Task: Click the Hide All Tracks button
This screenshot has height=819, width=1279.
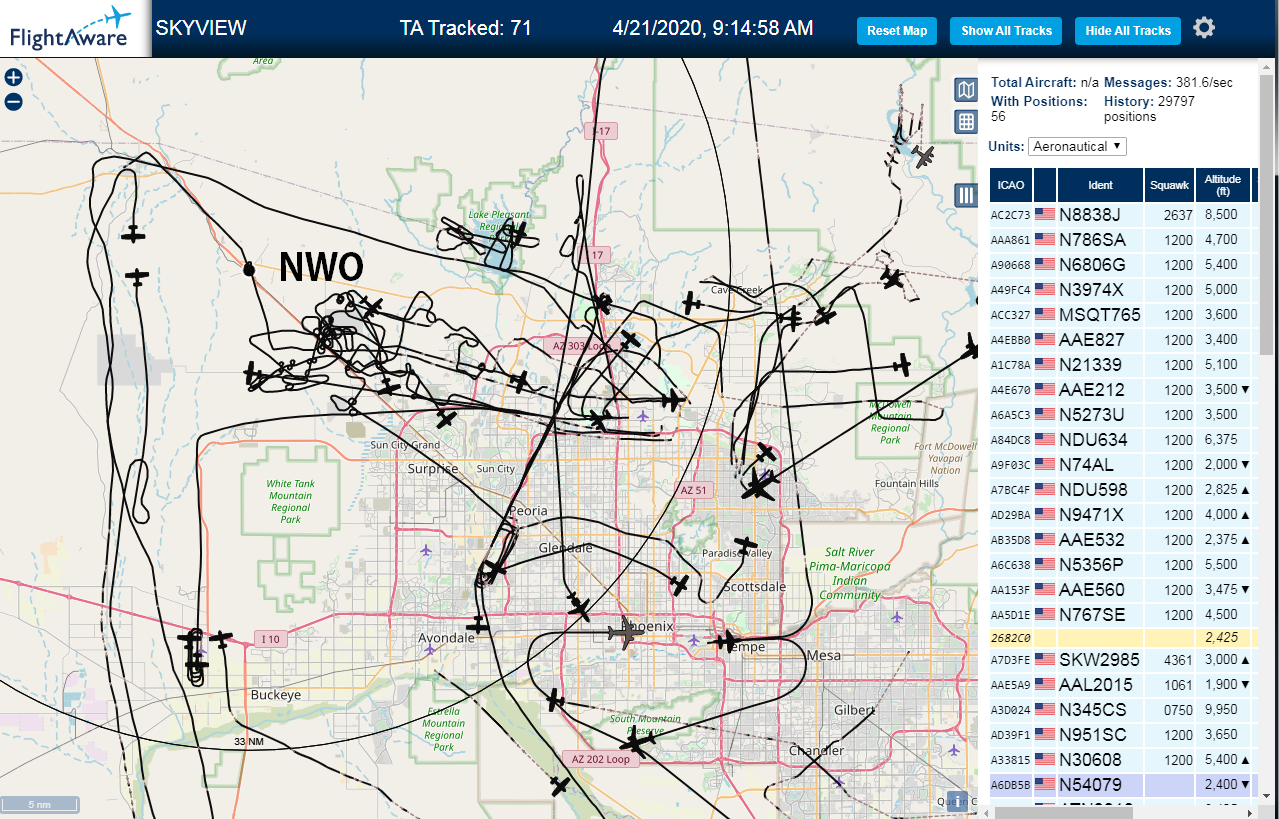Action: click(1128, 31)
